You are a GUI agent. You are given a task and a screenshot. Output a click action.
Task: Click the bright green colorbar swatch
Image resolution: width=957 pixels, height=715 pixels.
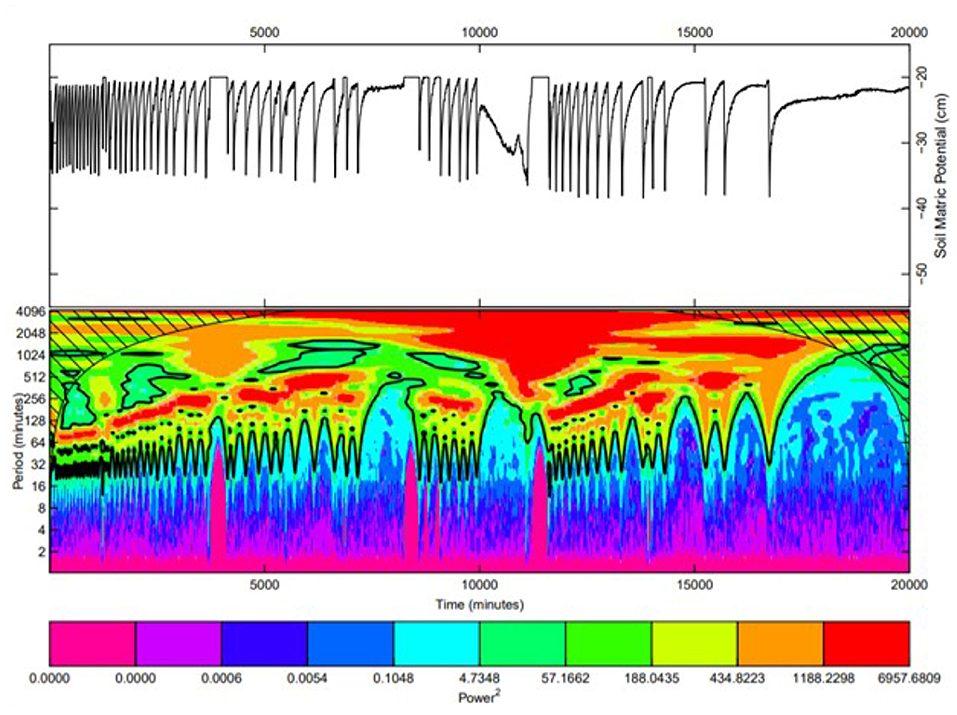[609, 644]
